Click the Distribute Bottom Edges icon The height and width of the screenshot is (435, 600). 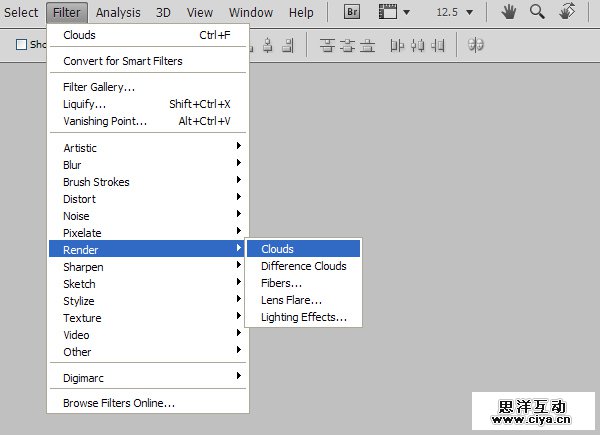pyautogui.click(x=368, y=45)
